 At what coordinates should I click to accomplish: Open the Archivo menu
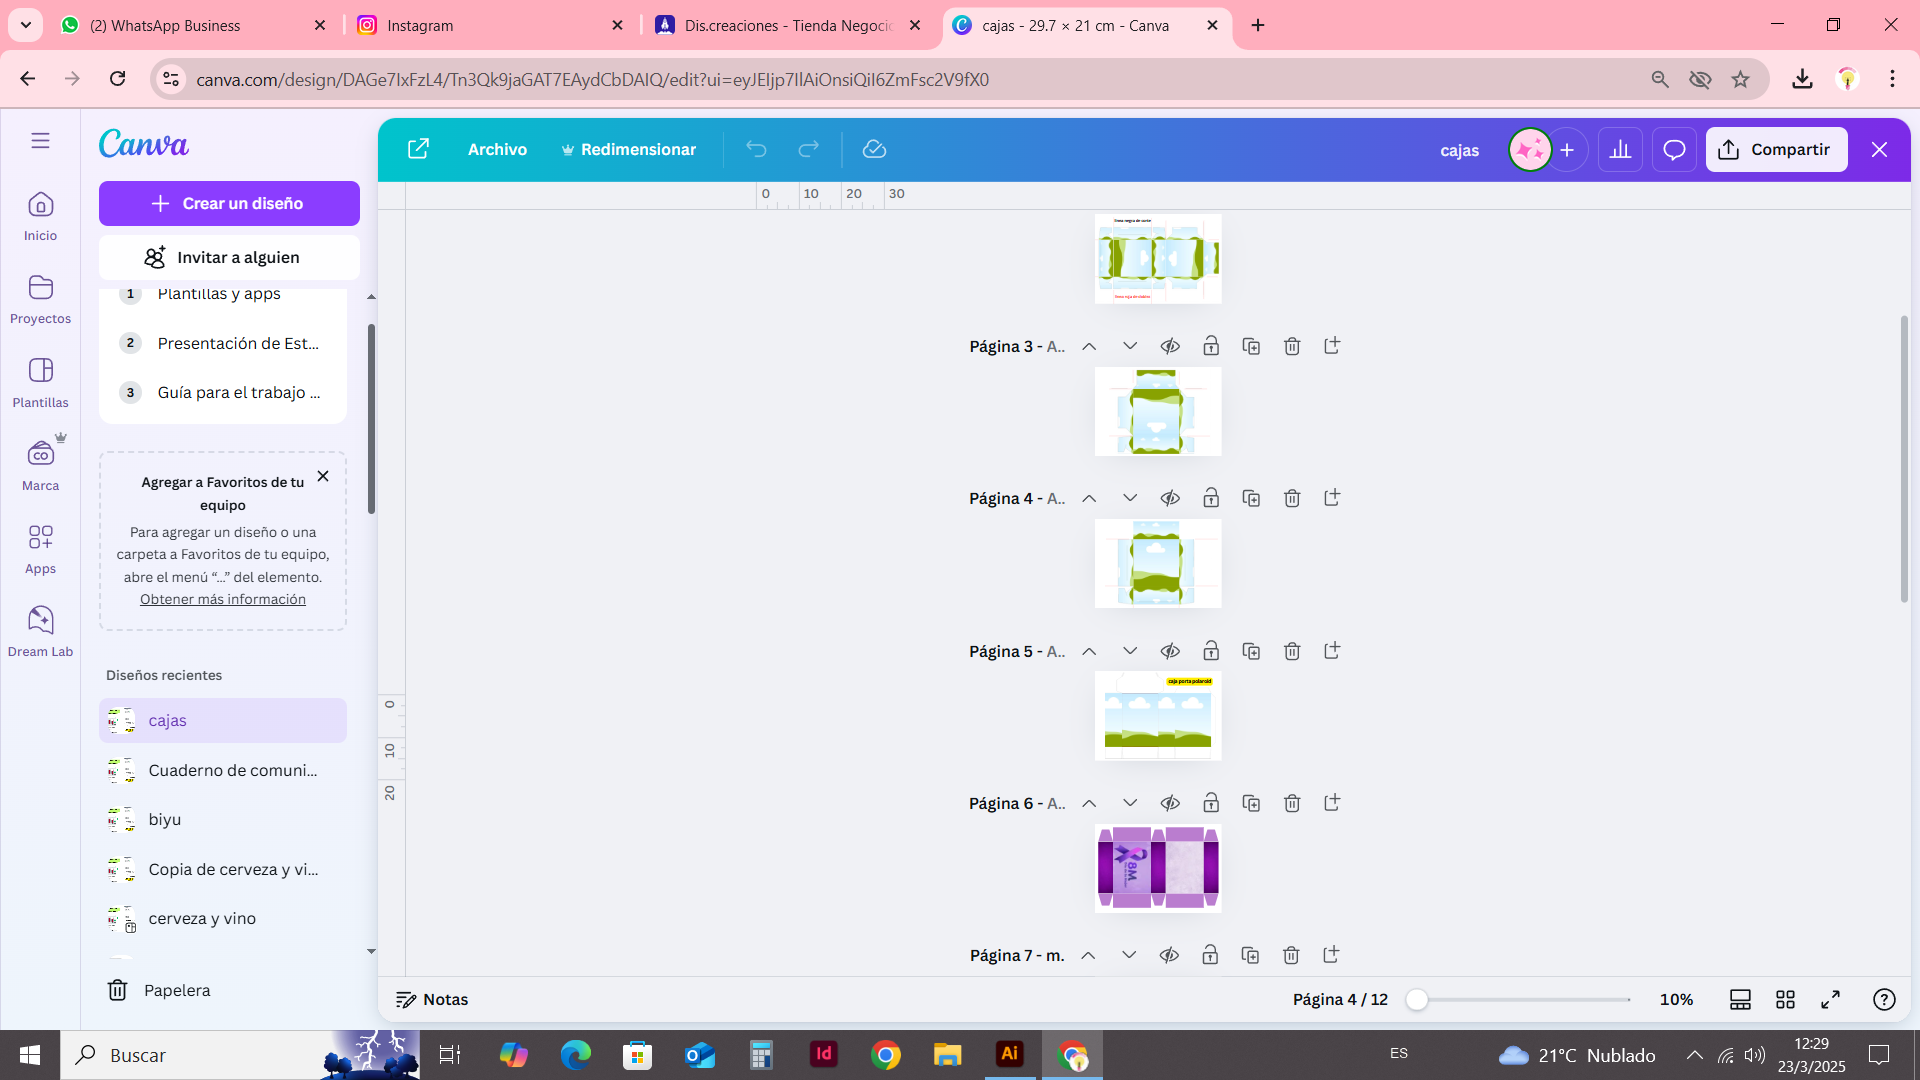[497, 150]
